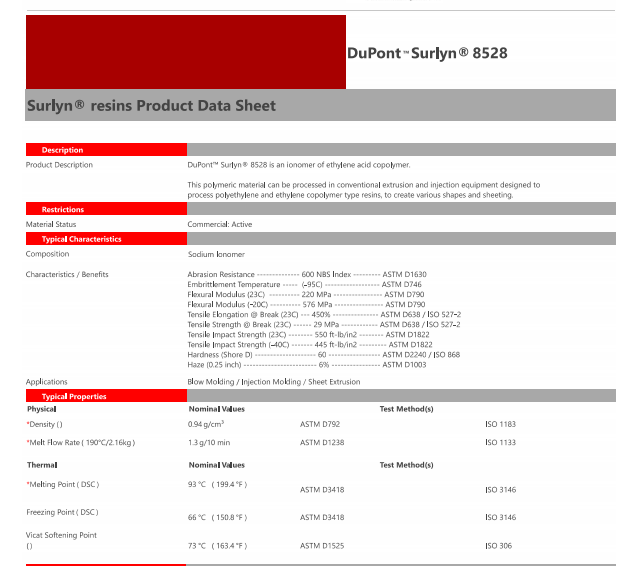The width and height of the screenshot is (627, 566).
Task: Click the Product Description label
Action: coord(59,165)
